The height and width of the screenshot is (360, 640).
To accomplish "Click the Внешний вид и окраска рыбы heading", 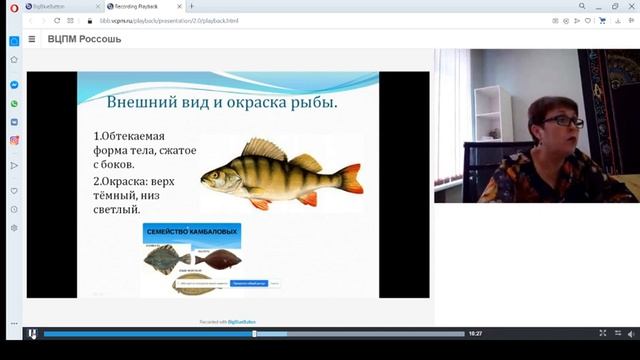I will 222,102.
